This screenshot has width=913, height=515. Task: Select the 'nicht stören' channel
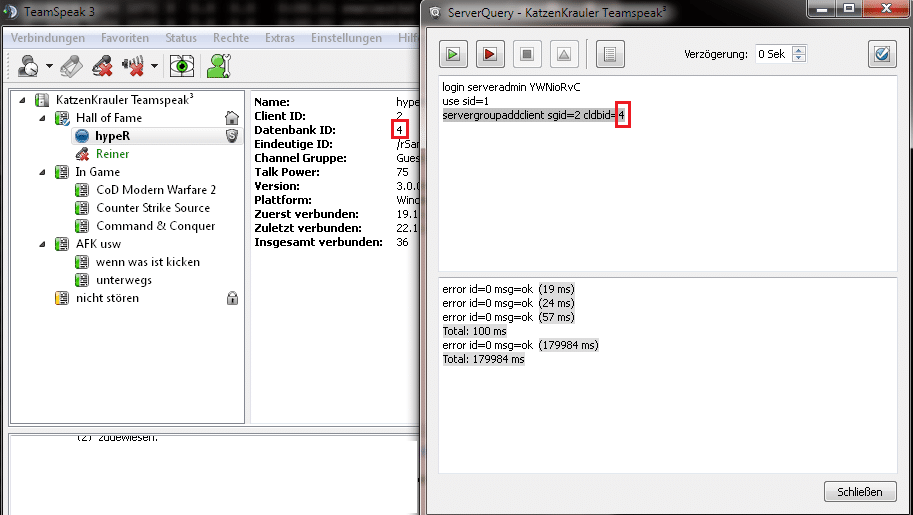pos(108,298)
